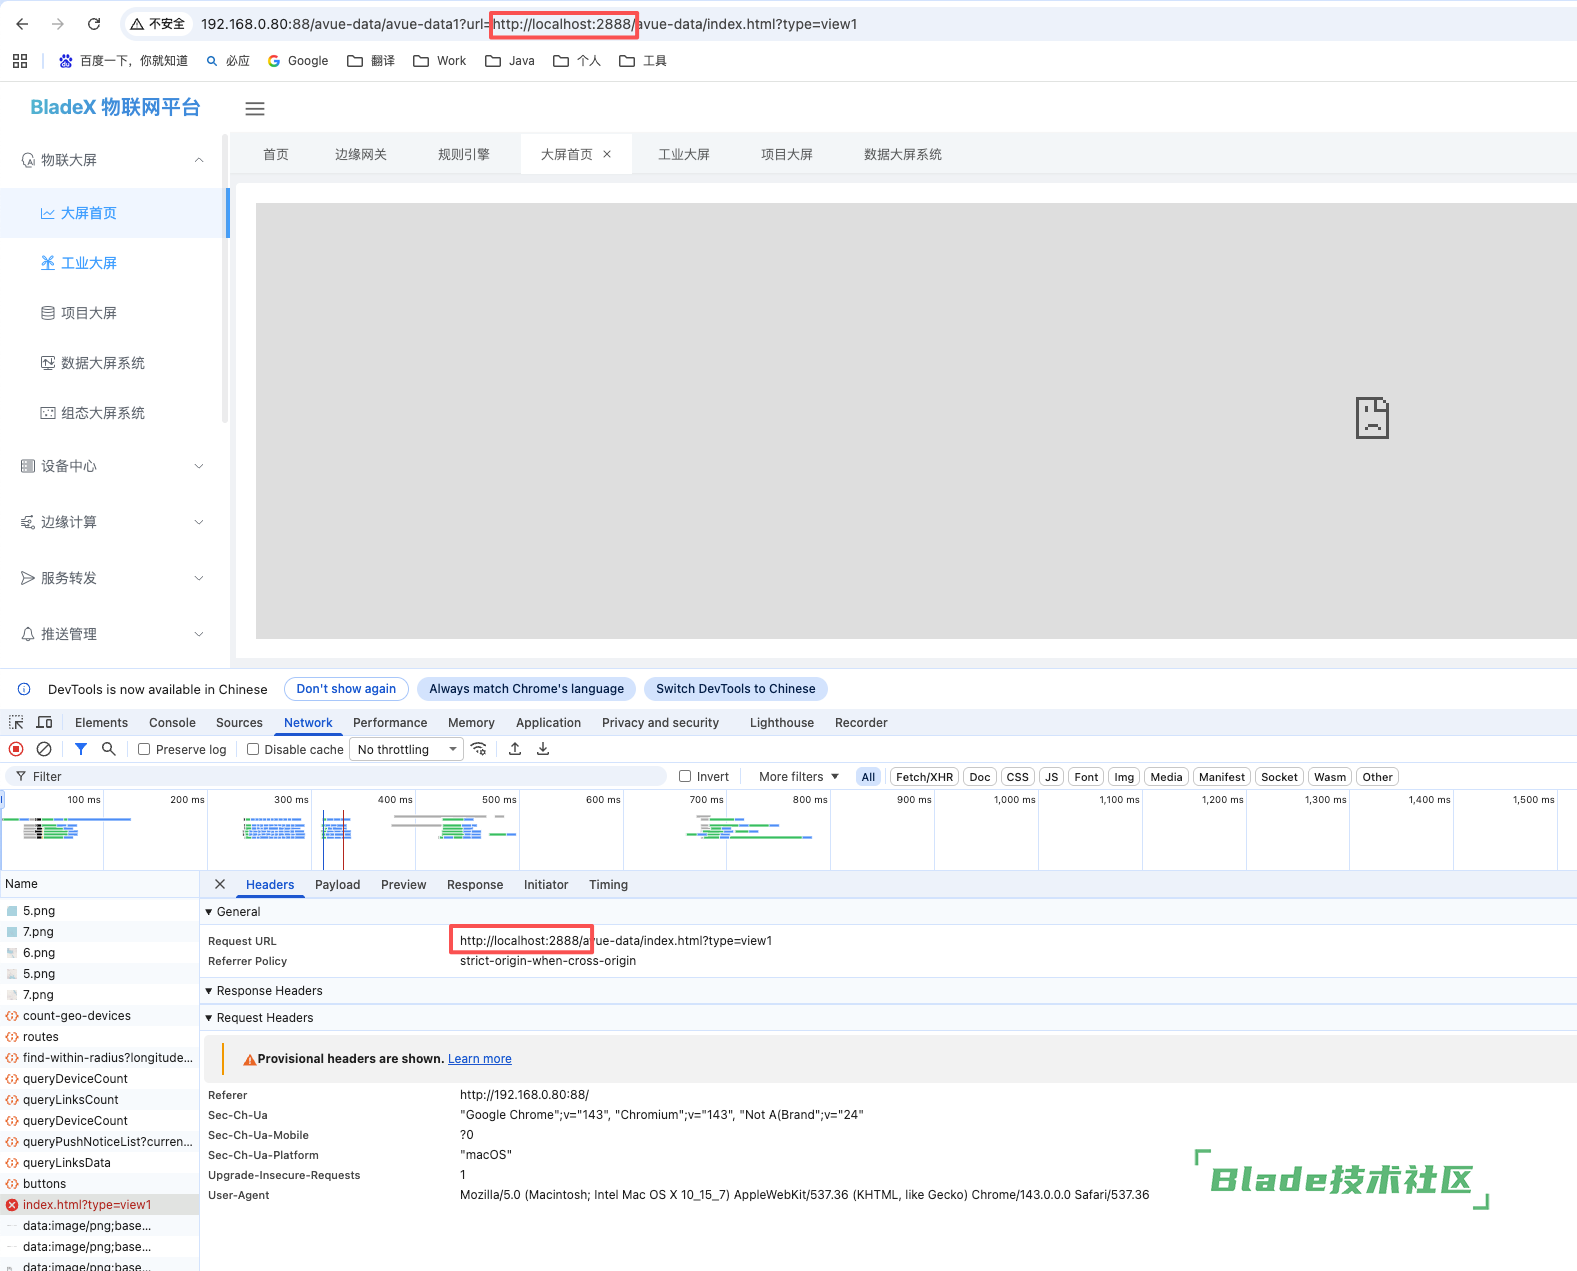The width and height of the screenshot is (1577, 1271).
Task: Open the Payload tab of the request
Action: pyautogui.click(x=337, y=884)
